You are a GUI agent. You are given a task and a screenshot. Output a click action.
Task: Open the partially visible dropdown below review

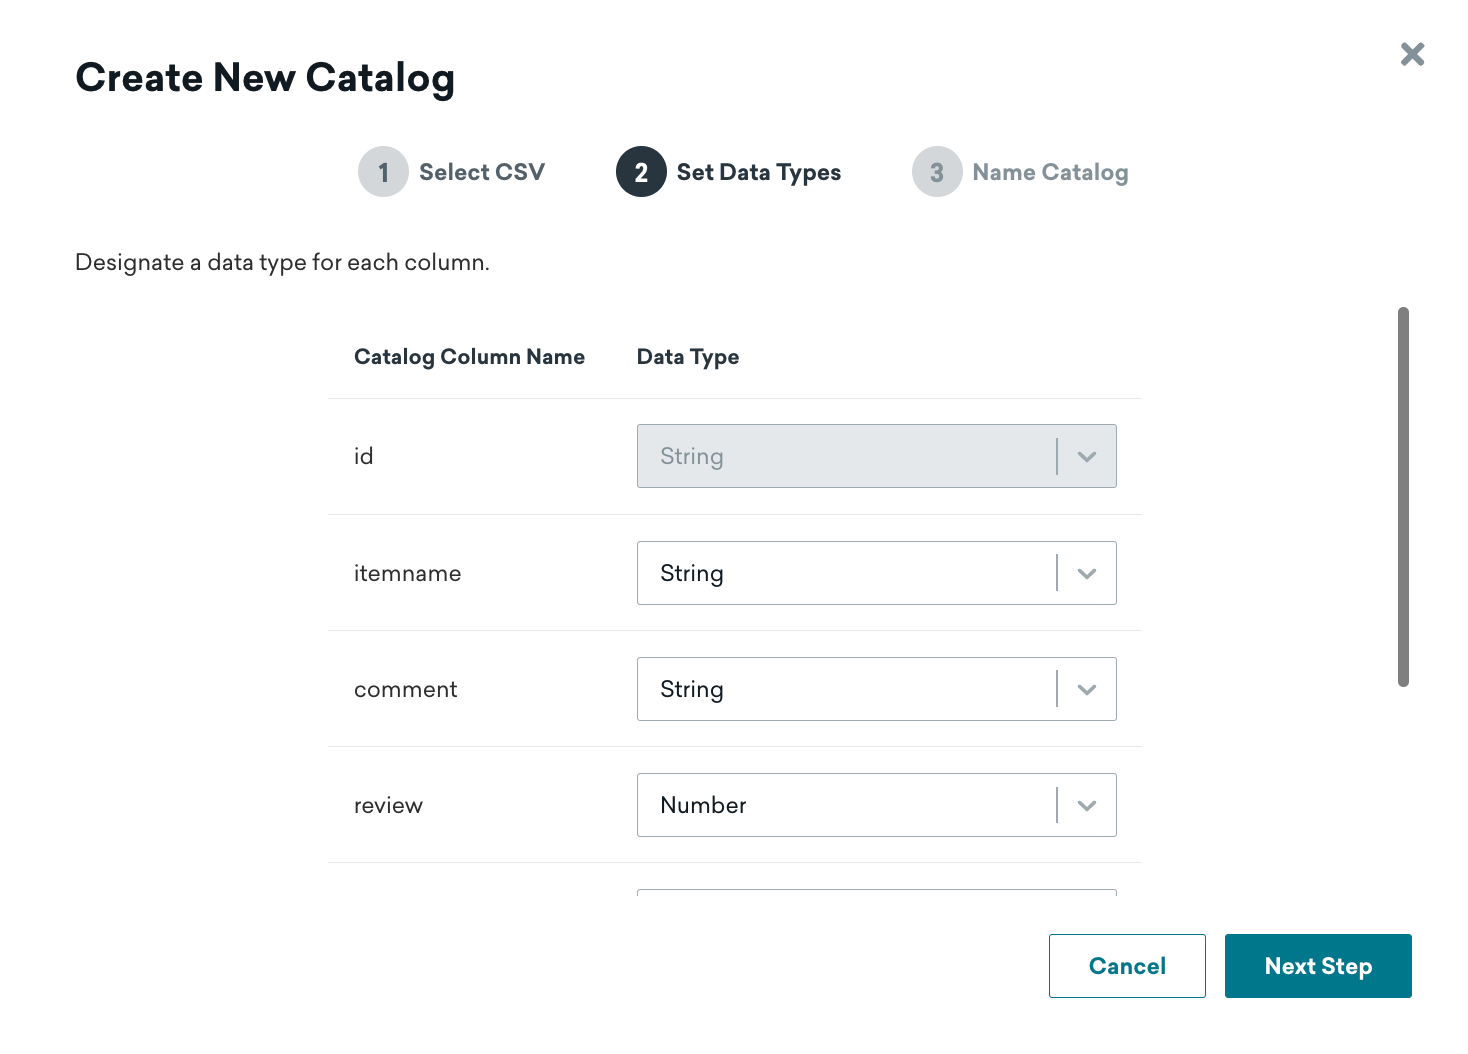pyautogui.click(x=876, y=892)
